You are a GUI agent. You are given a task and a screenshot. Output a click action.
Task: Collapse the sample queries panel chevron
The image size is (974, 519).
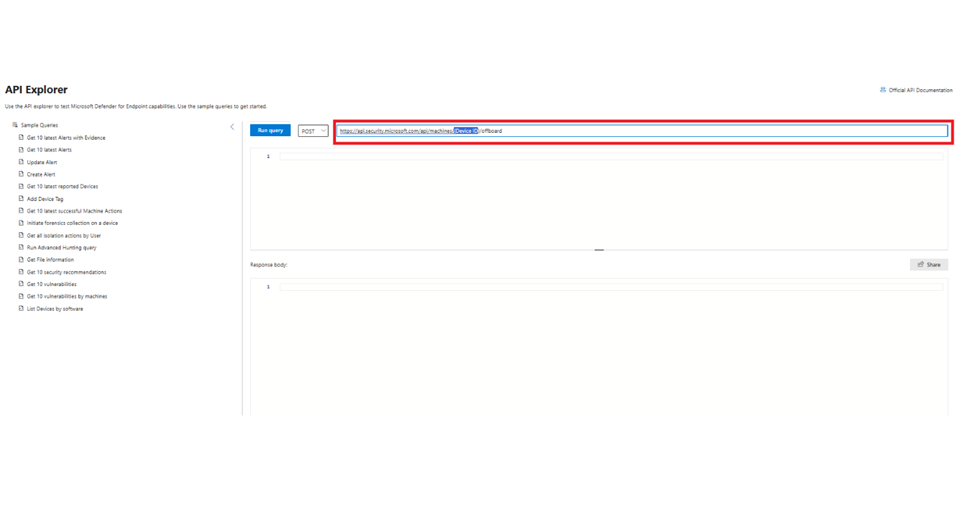pyautogui.click(x=232, y=127)
